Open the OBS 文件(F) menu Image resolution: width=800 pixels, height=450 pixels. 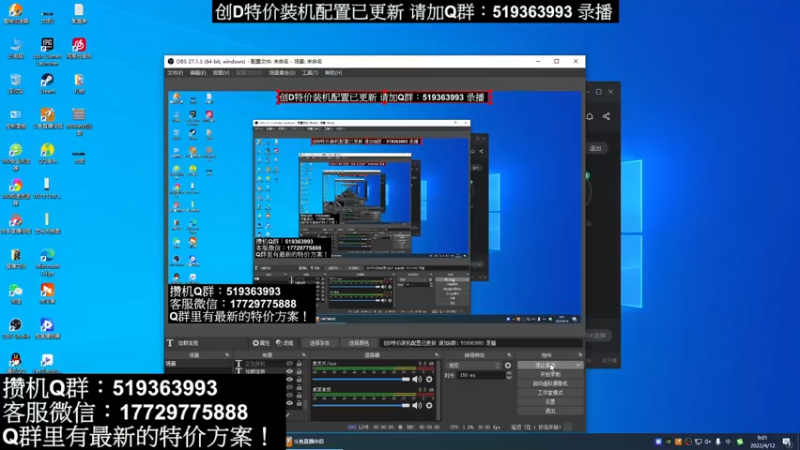pyautogui.click(x=175, y=73)
